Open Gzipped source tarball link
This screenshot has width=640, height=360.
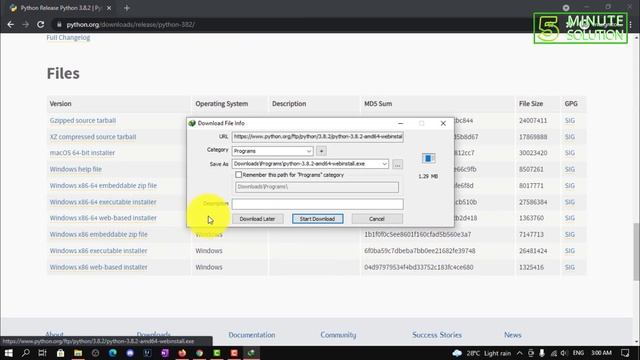coord(83,120)
